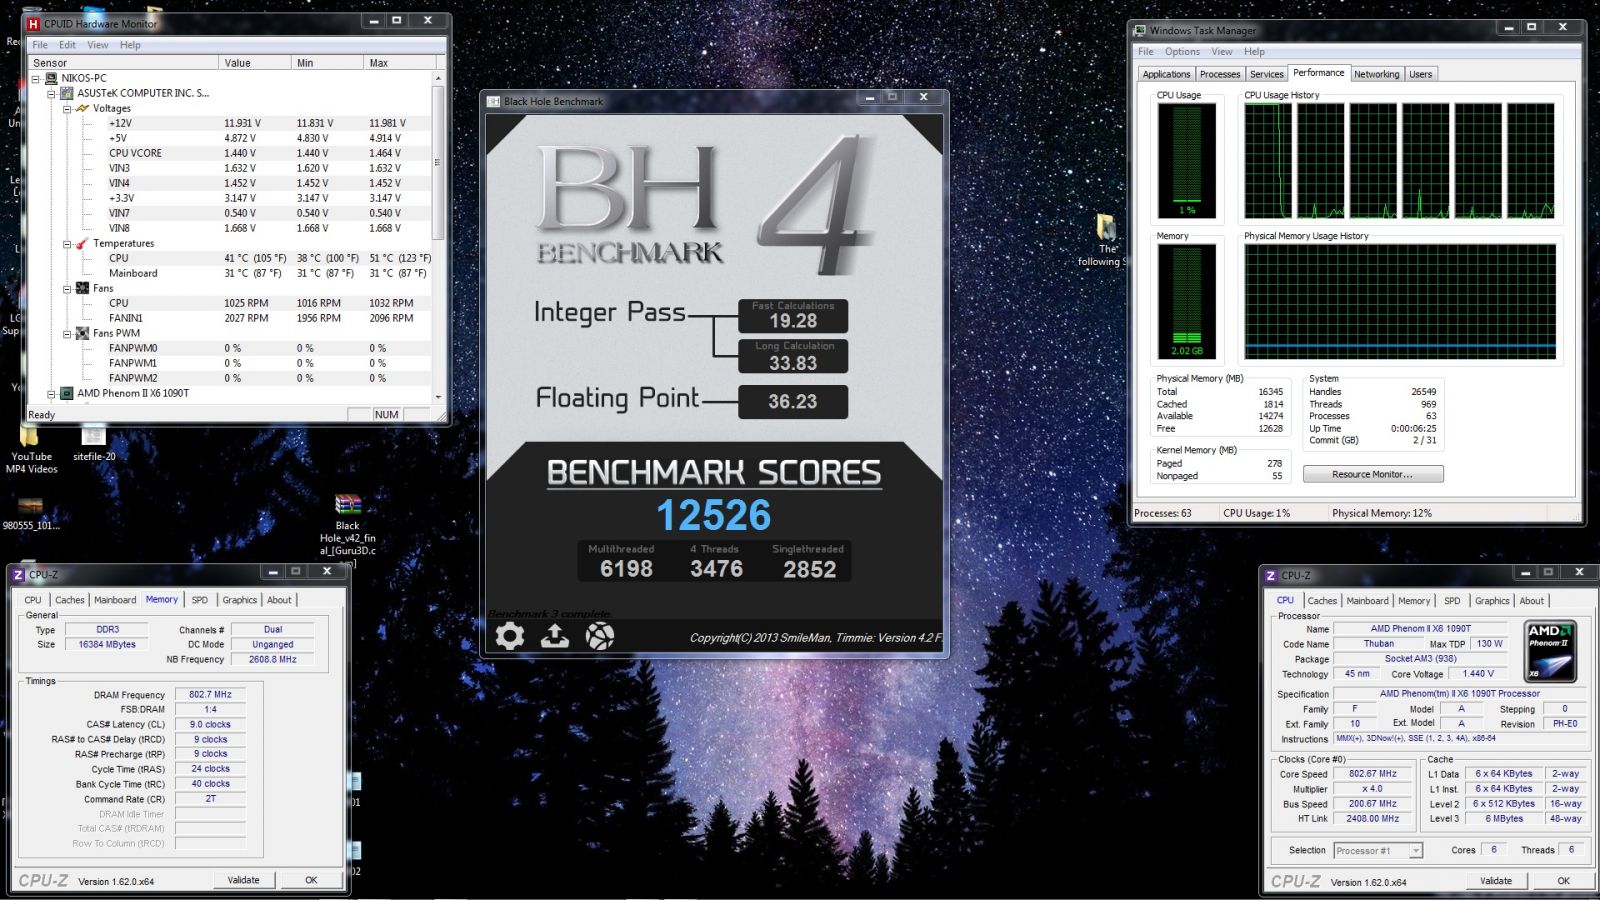This screenshot has height=900, width=1600.
Task: Click the ASUSTeK motherboard icon in HWMonitor
Action: 67,93
